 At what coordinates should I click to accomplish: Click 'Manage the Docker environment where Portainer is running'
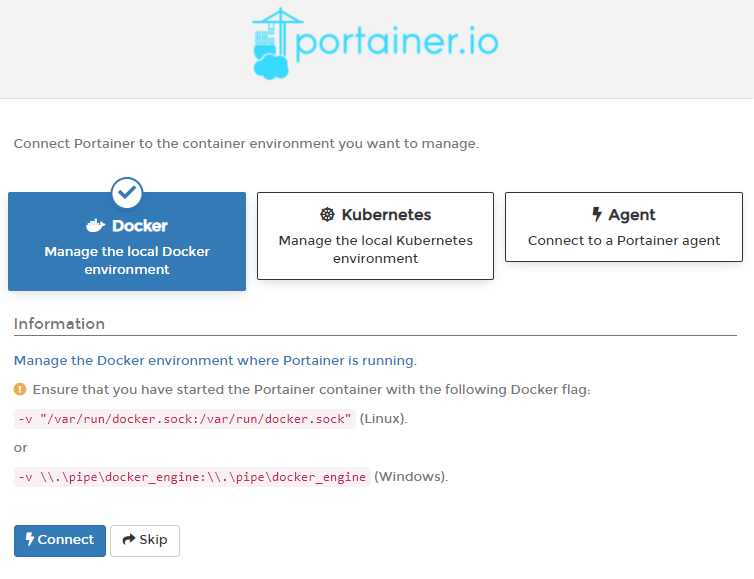(x=215, y=361)
